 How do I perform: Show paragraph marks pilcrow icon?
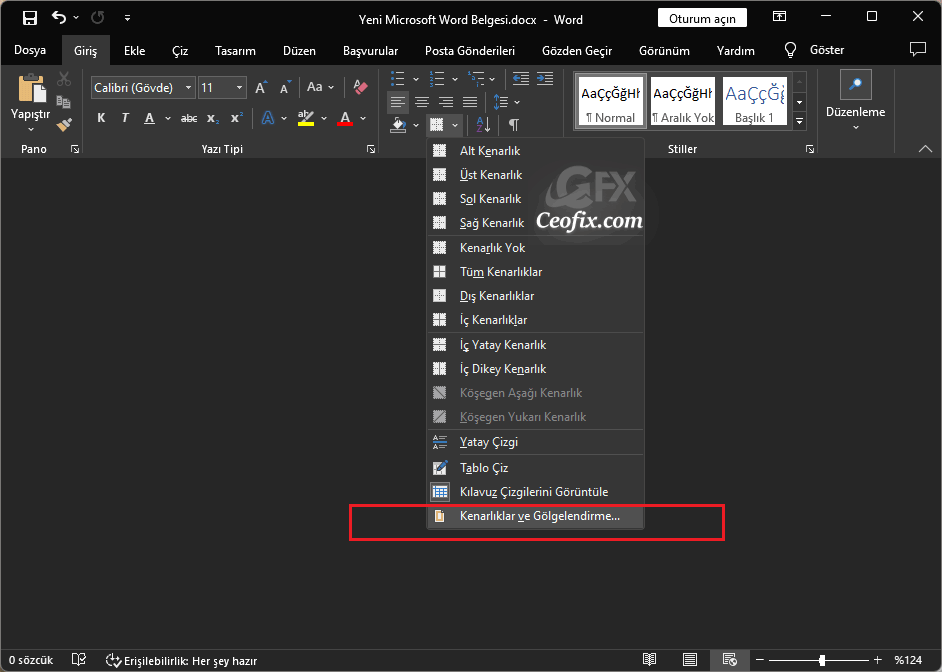[x=514, y=125]
